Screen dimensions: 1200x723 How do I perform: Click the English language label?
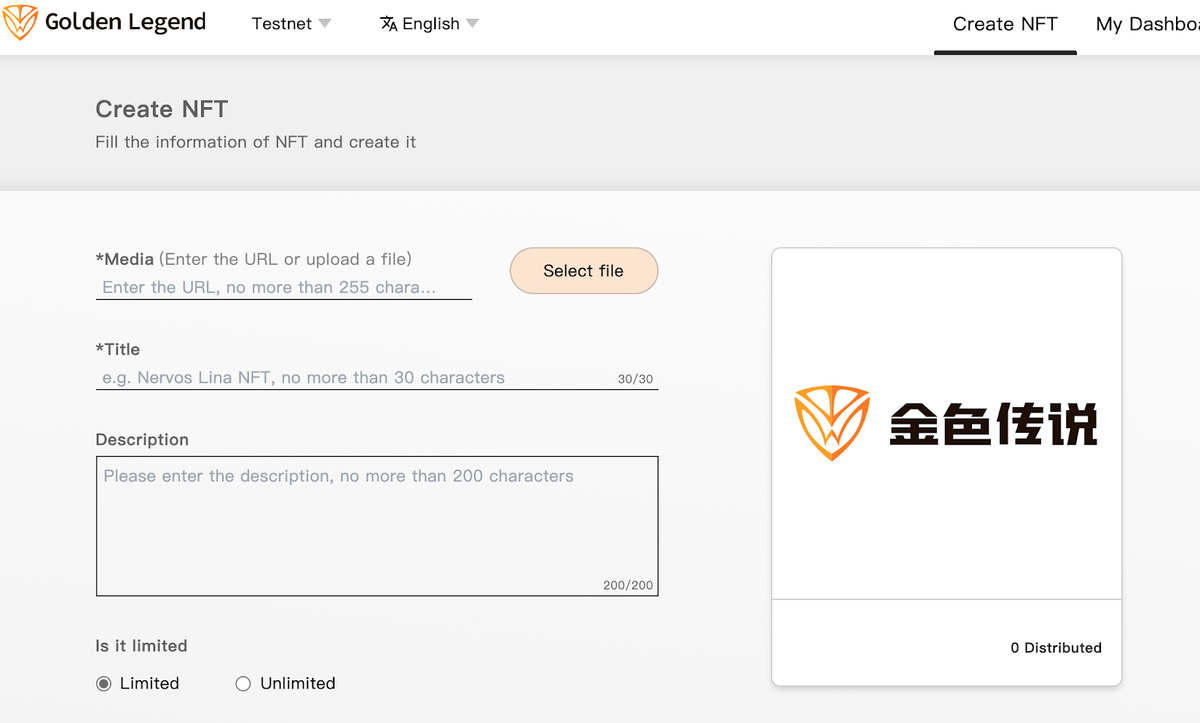[x=431, y=23]
